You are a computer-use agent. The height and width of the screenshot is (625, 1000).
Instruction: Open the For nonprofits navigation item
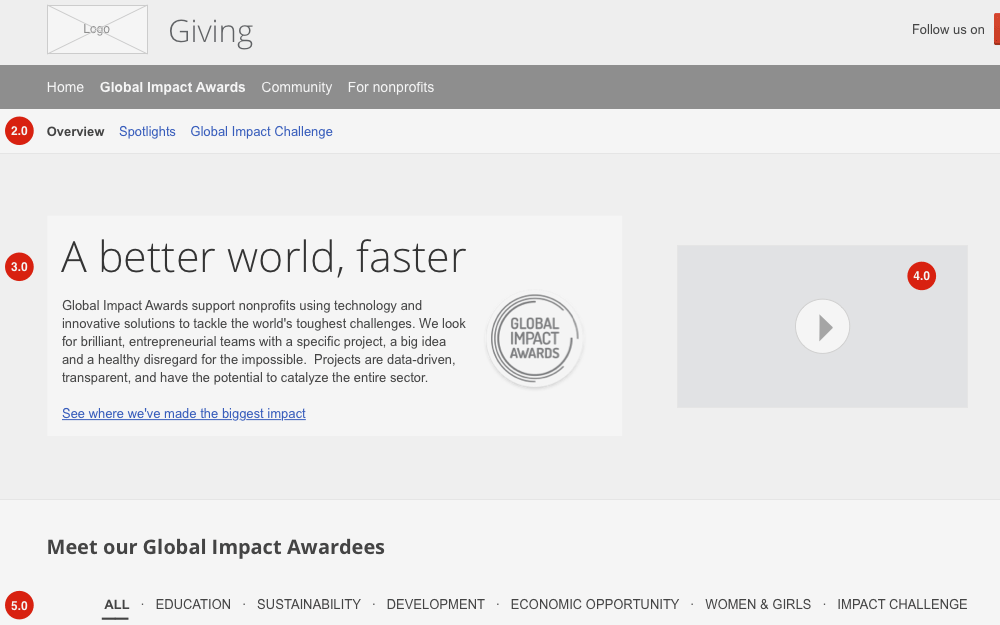[x=390, y=87]
